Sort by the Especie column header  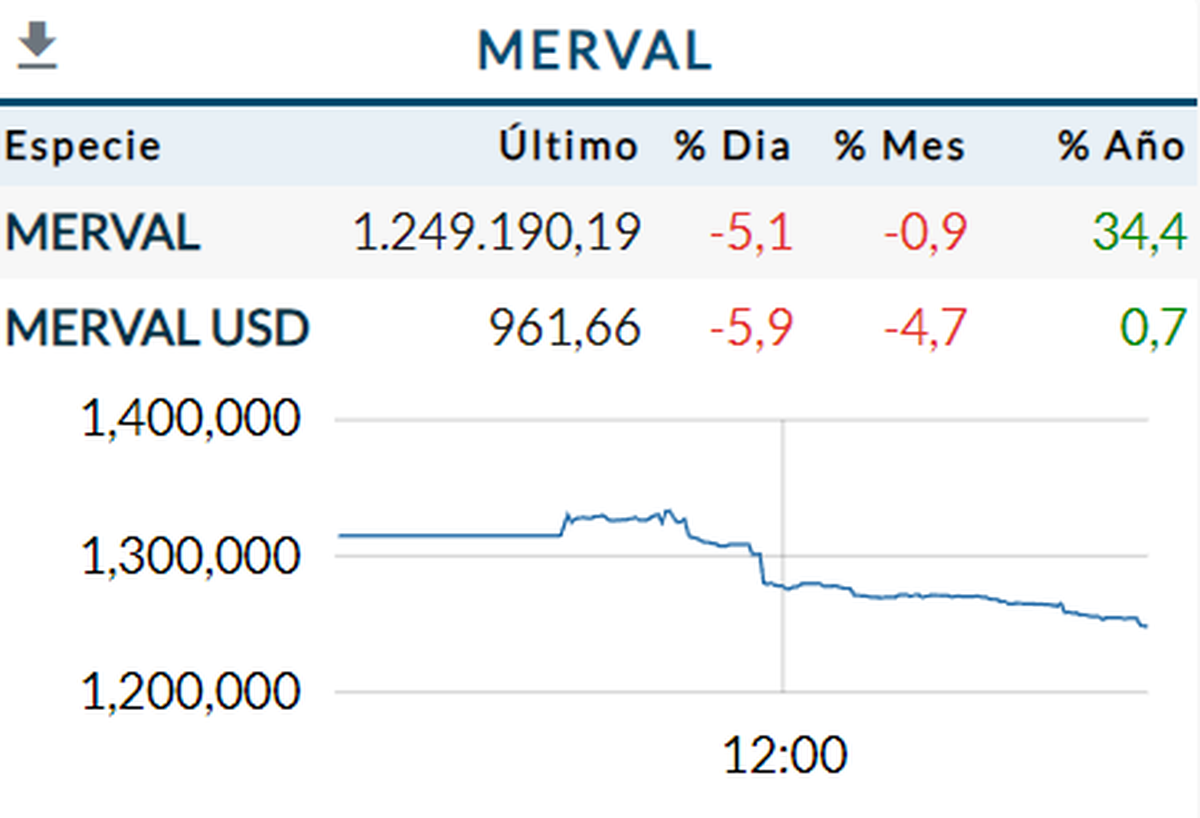pos(82,147)
